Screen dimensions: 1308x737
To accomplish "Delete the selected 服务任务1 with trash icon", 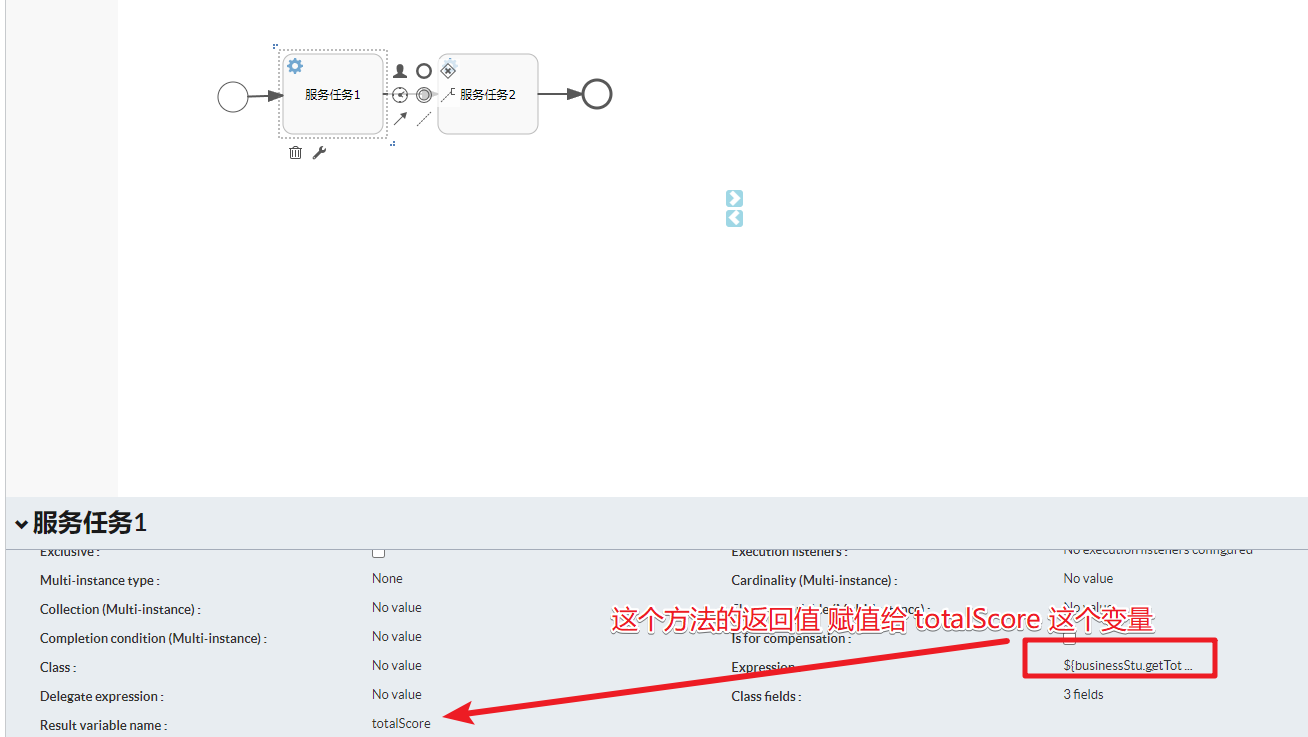I will pyautogui.click(x=295, y=153).
